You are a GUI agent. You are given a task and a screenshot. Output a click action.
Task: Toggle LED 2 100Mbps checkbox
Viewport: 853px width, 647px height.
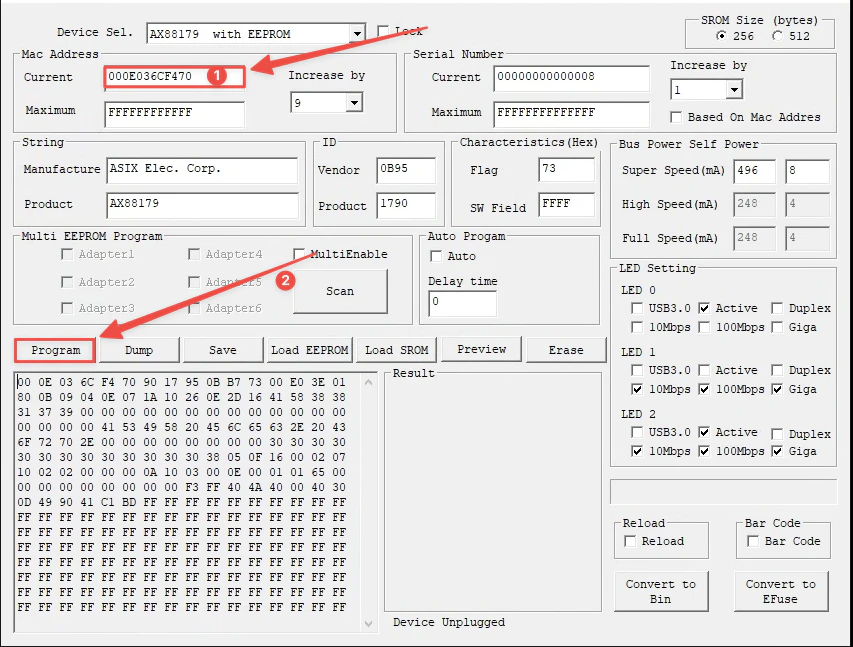pyautogui.click(x=704, y=451)
